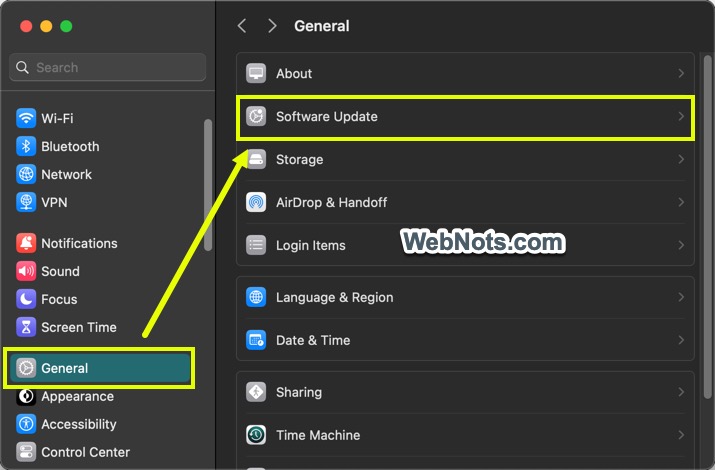Click the Wi-Fi icon in sidebar
This screenshot has height=470, width=715.
point(26,118)
